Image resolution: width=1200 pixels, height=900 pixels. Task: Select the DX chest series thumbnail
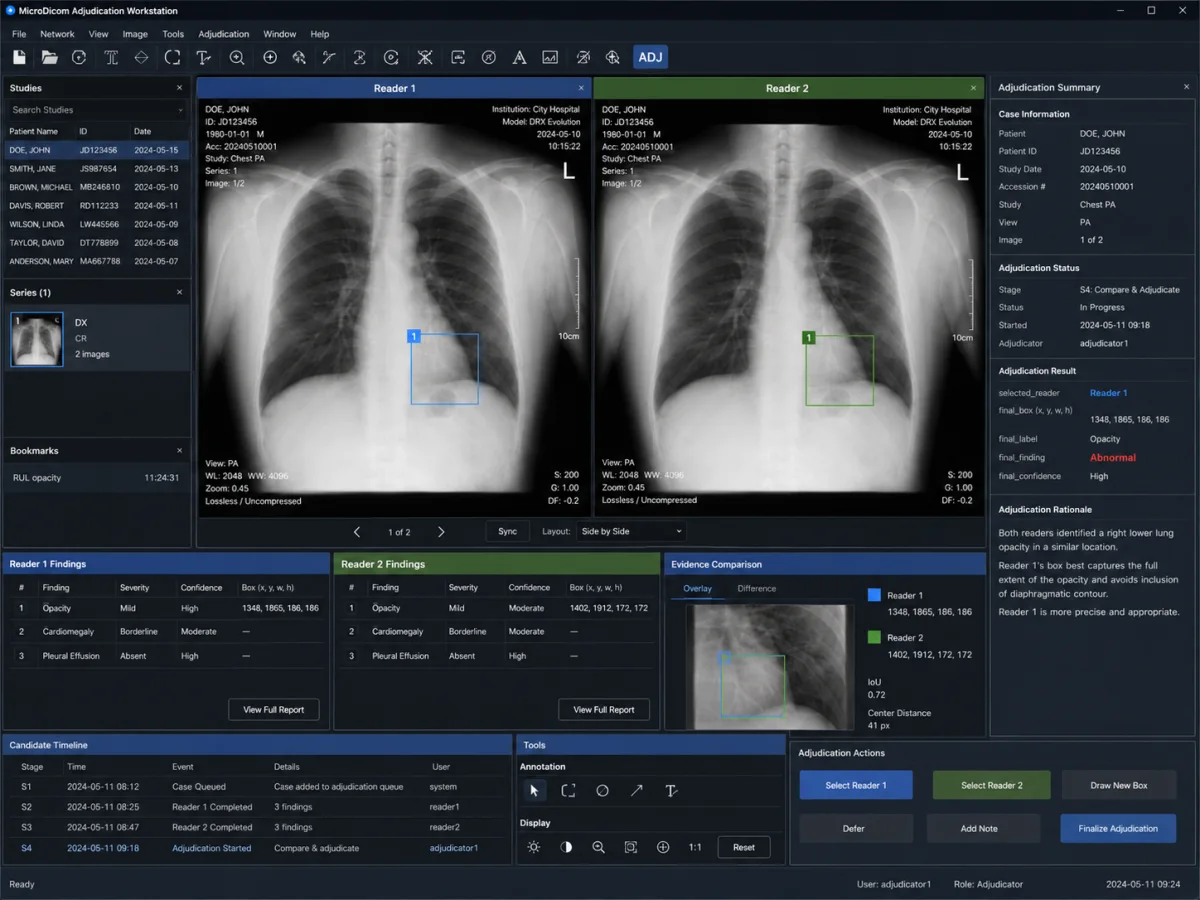(x=37, y=339)
